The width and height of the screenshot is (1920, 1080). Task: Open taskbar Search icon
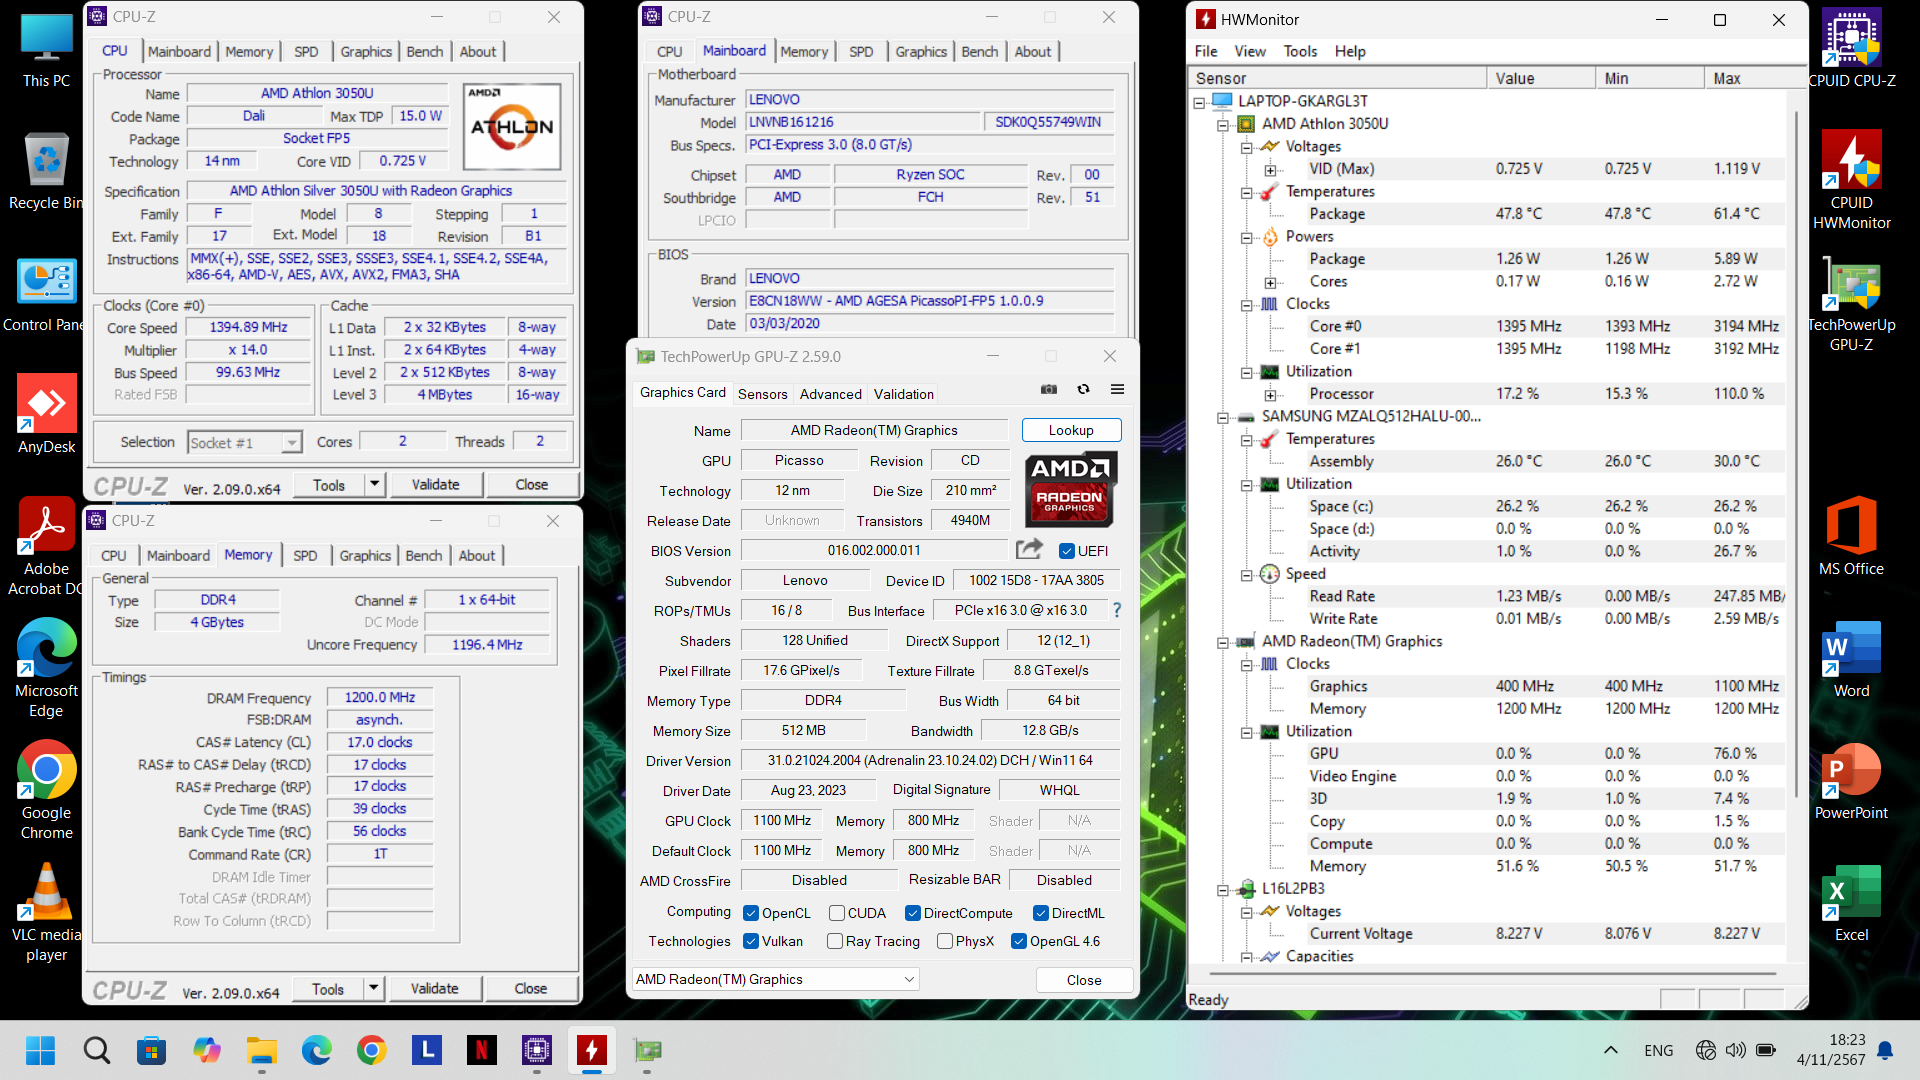click(x=96, y=1050)
